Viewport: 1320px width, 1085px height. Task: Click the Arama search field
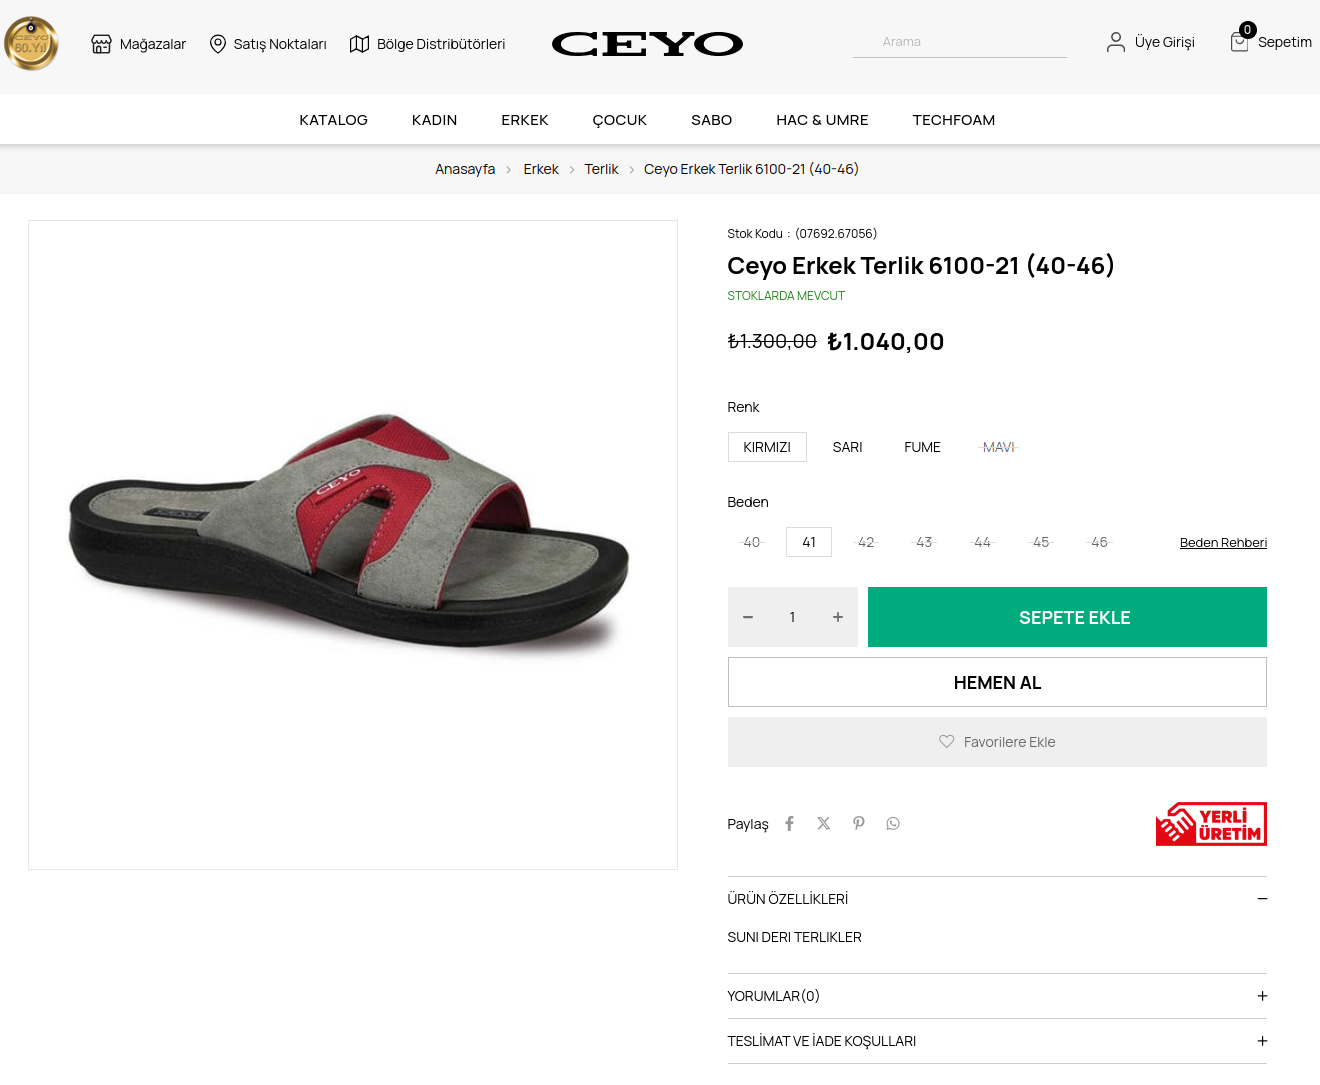959,42
